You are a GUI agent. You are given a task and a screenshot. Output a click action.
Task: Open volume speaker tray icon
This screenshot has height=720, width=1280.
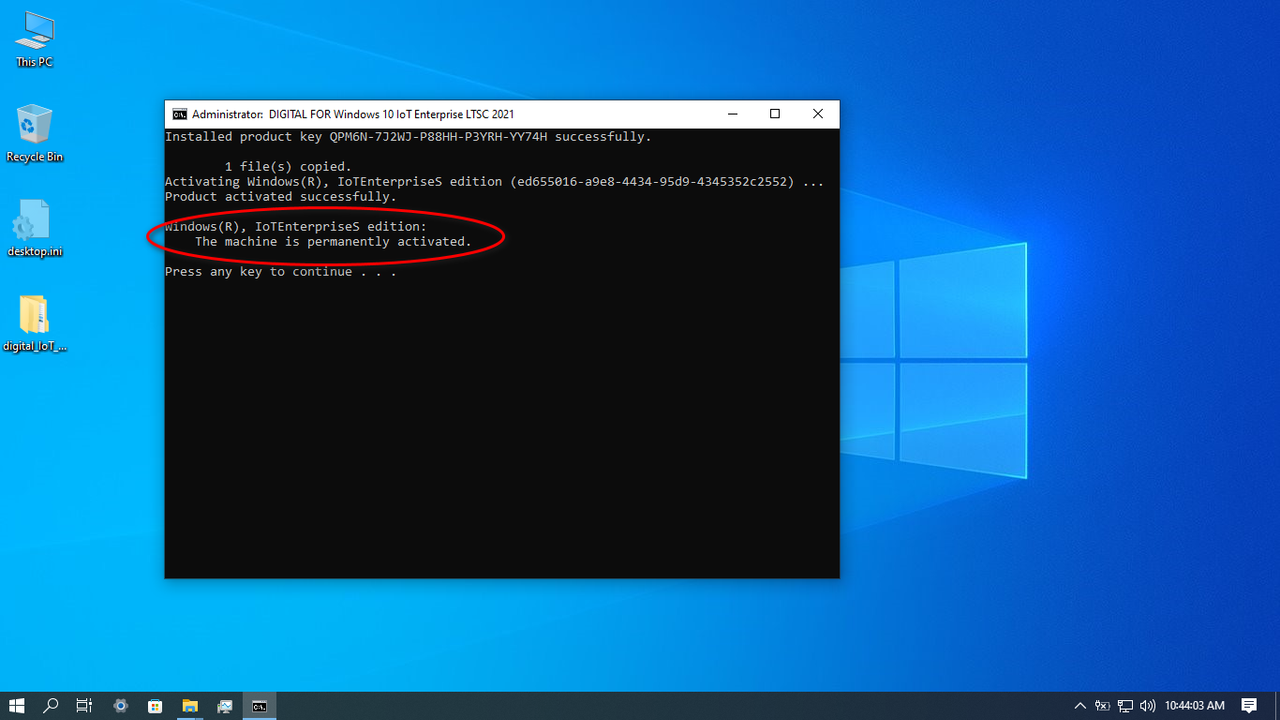point(1147,706)
